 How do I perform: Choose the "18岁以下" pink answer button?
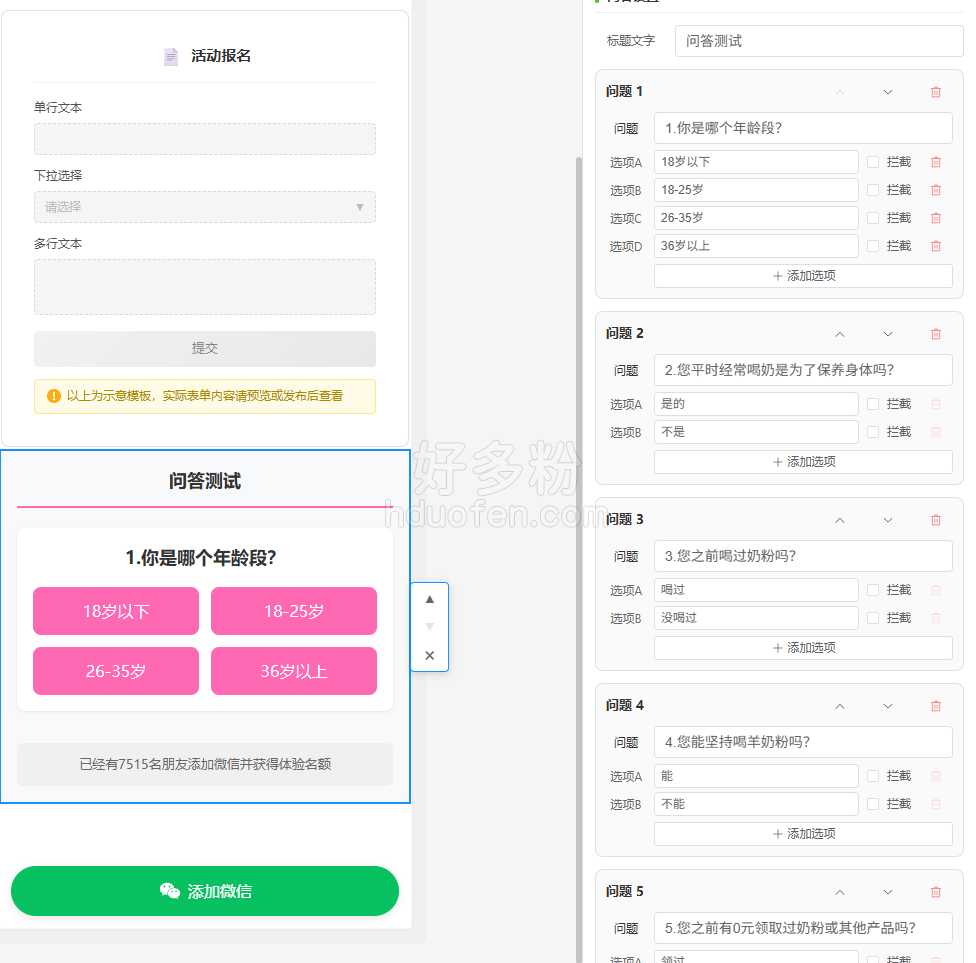click(x=116, y=611)
